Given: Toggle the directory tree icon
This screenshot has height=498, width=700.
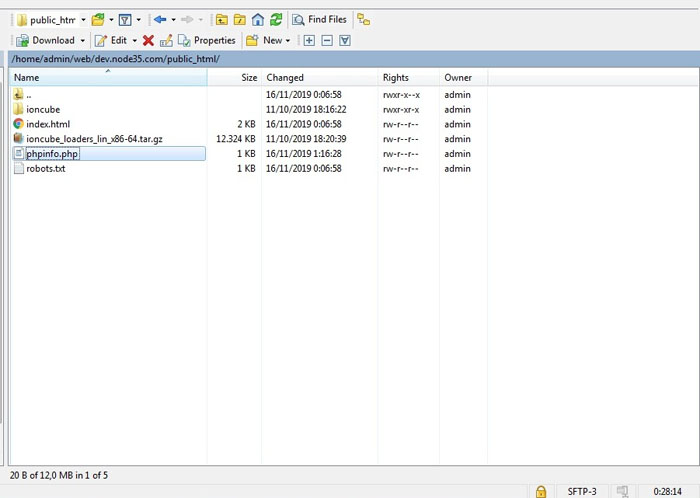Looking at the screenshot, I should point(363,20).
